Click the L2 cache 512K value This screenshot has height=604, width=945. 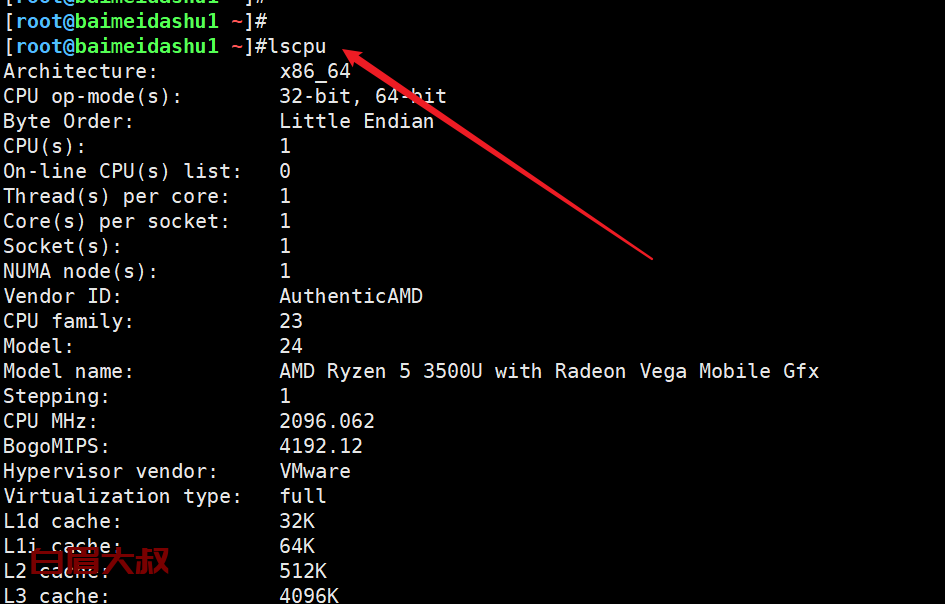tap(303, 571)
